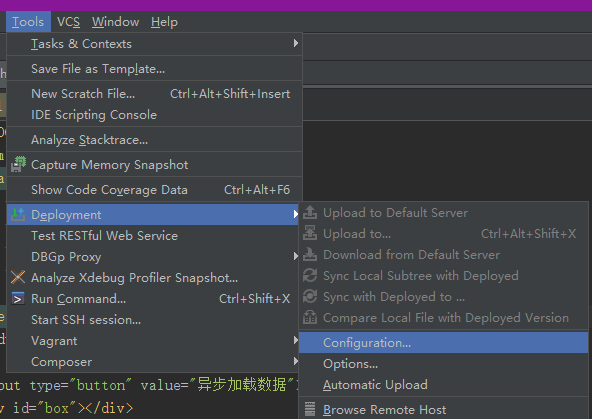Select Analyze Stacktrace option

(154, 140)
